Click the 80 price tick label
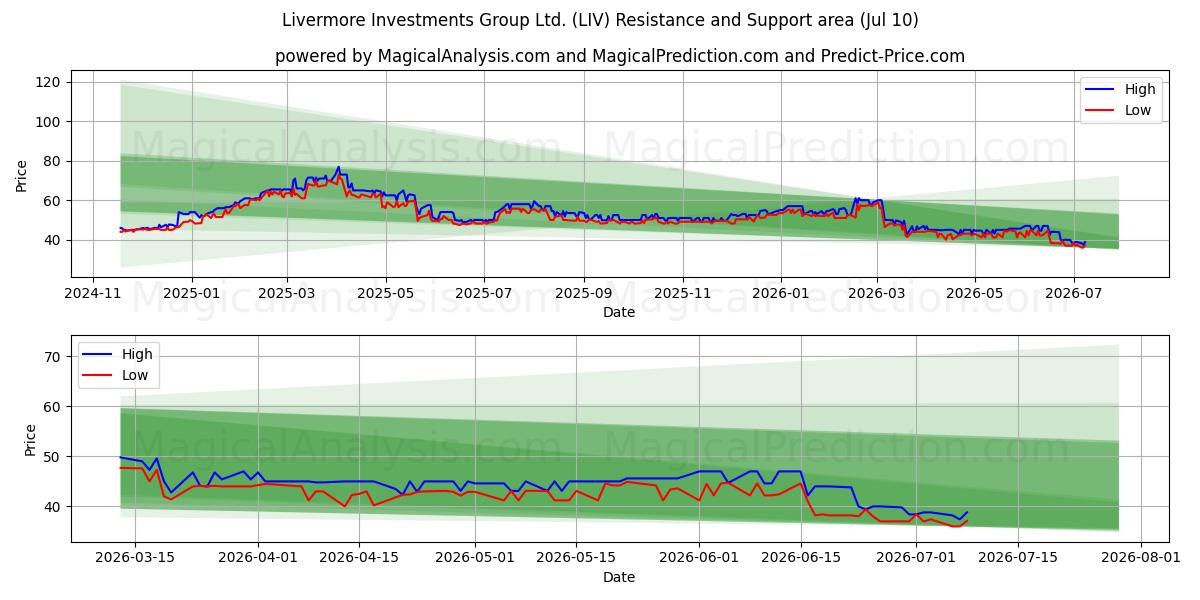This screenshot has height=600, width=1200. (x=54, y=161)
